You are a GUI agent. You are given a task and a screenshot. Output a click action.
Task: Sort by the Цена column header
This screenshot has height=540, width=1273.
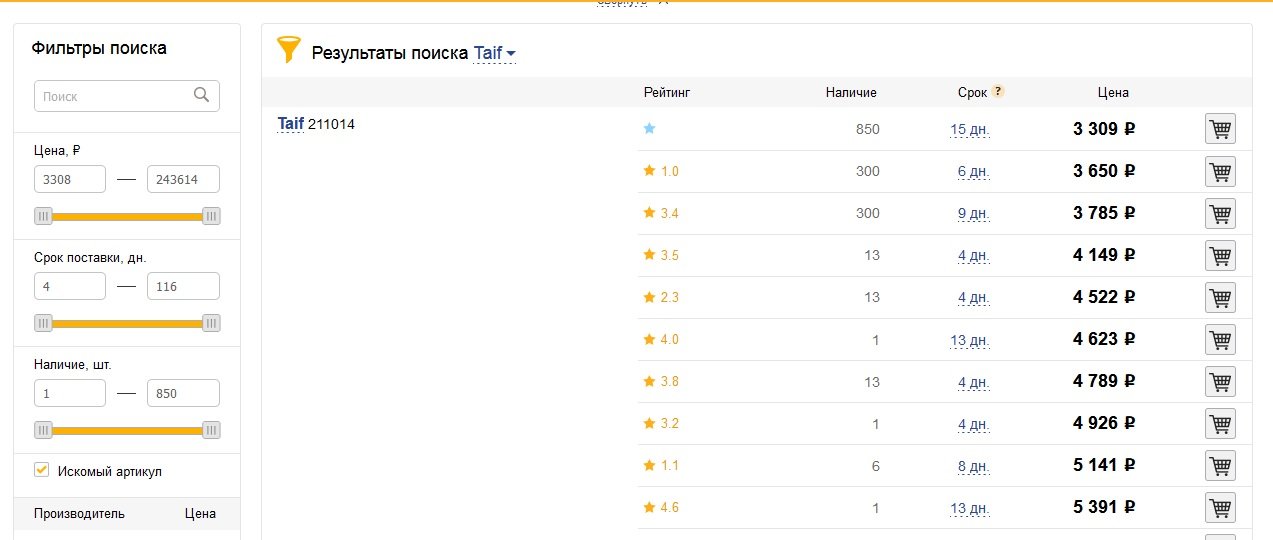(1113, 92)
